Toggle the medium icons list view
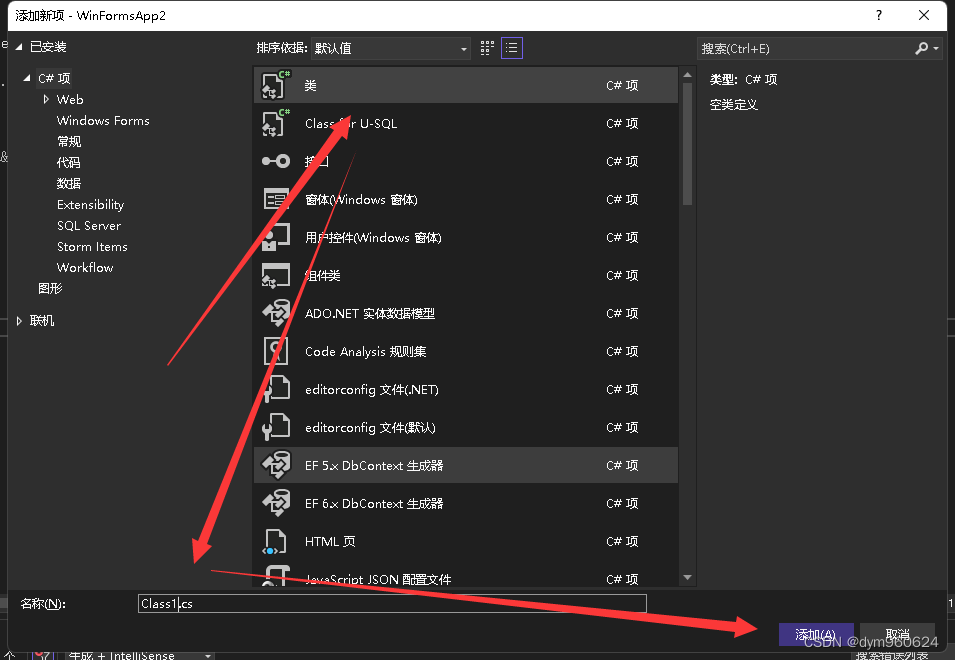This screenshot has height=660, width=955. pyautogui.click(x=511, y=47)
